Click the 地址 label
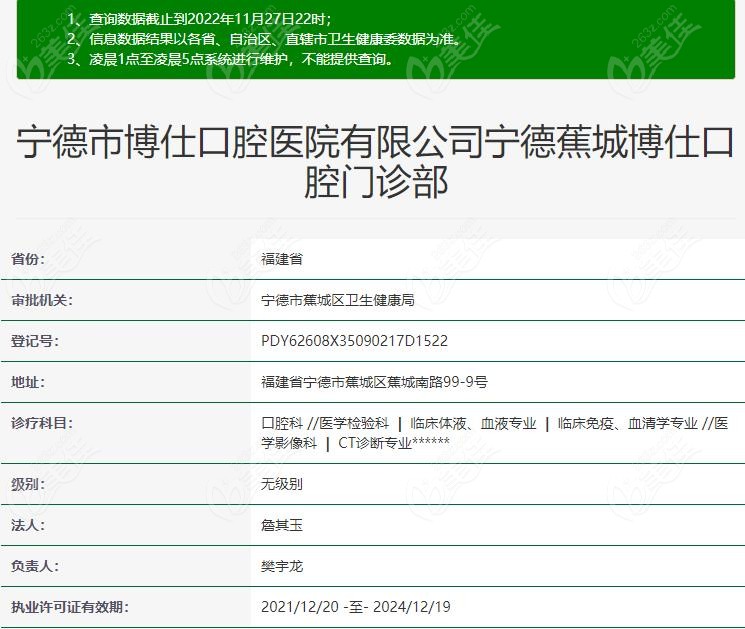 click(x=28, y=382)
